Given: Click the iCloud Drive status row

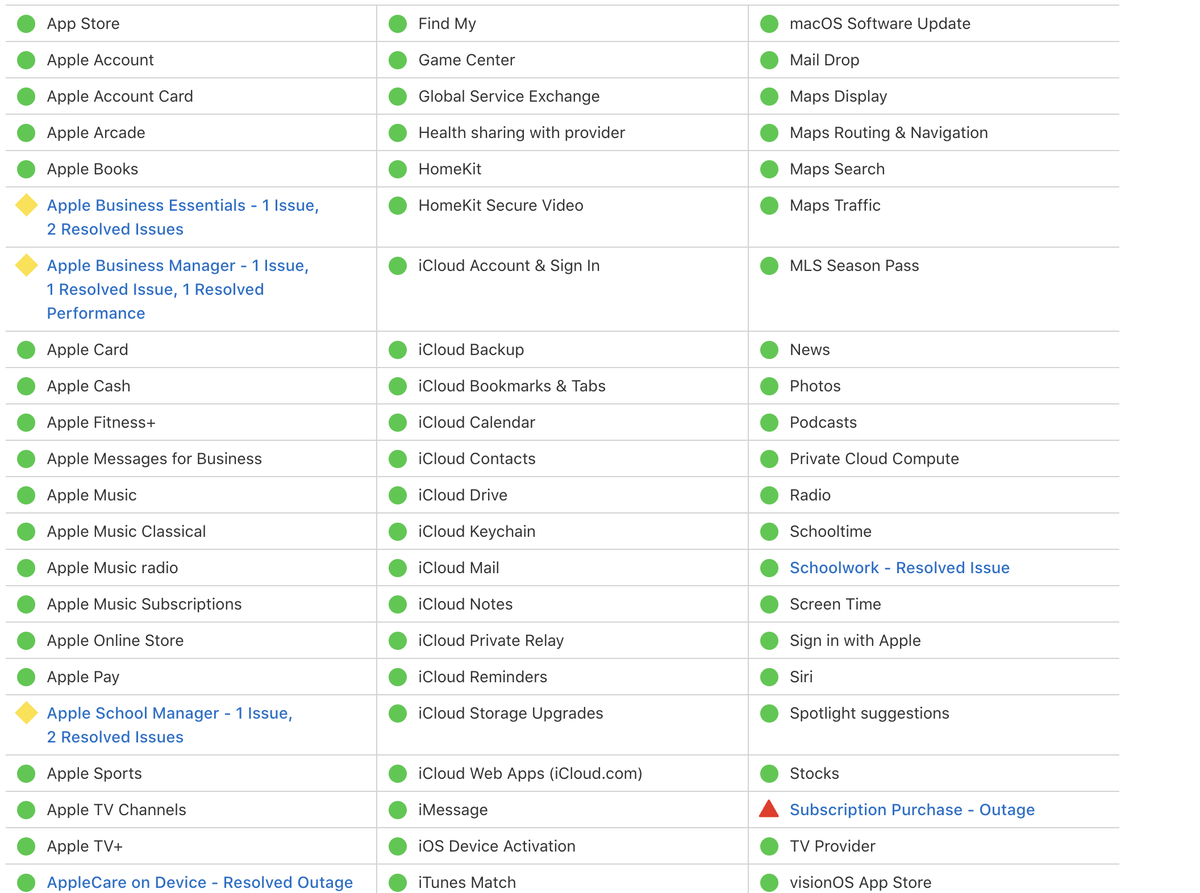Looking at the screenshot, I should tap(462, 495).
